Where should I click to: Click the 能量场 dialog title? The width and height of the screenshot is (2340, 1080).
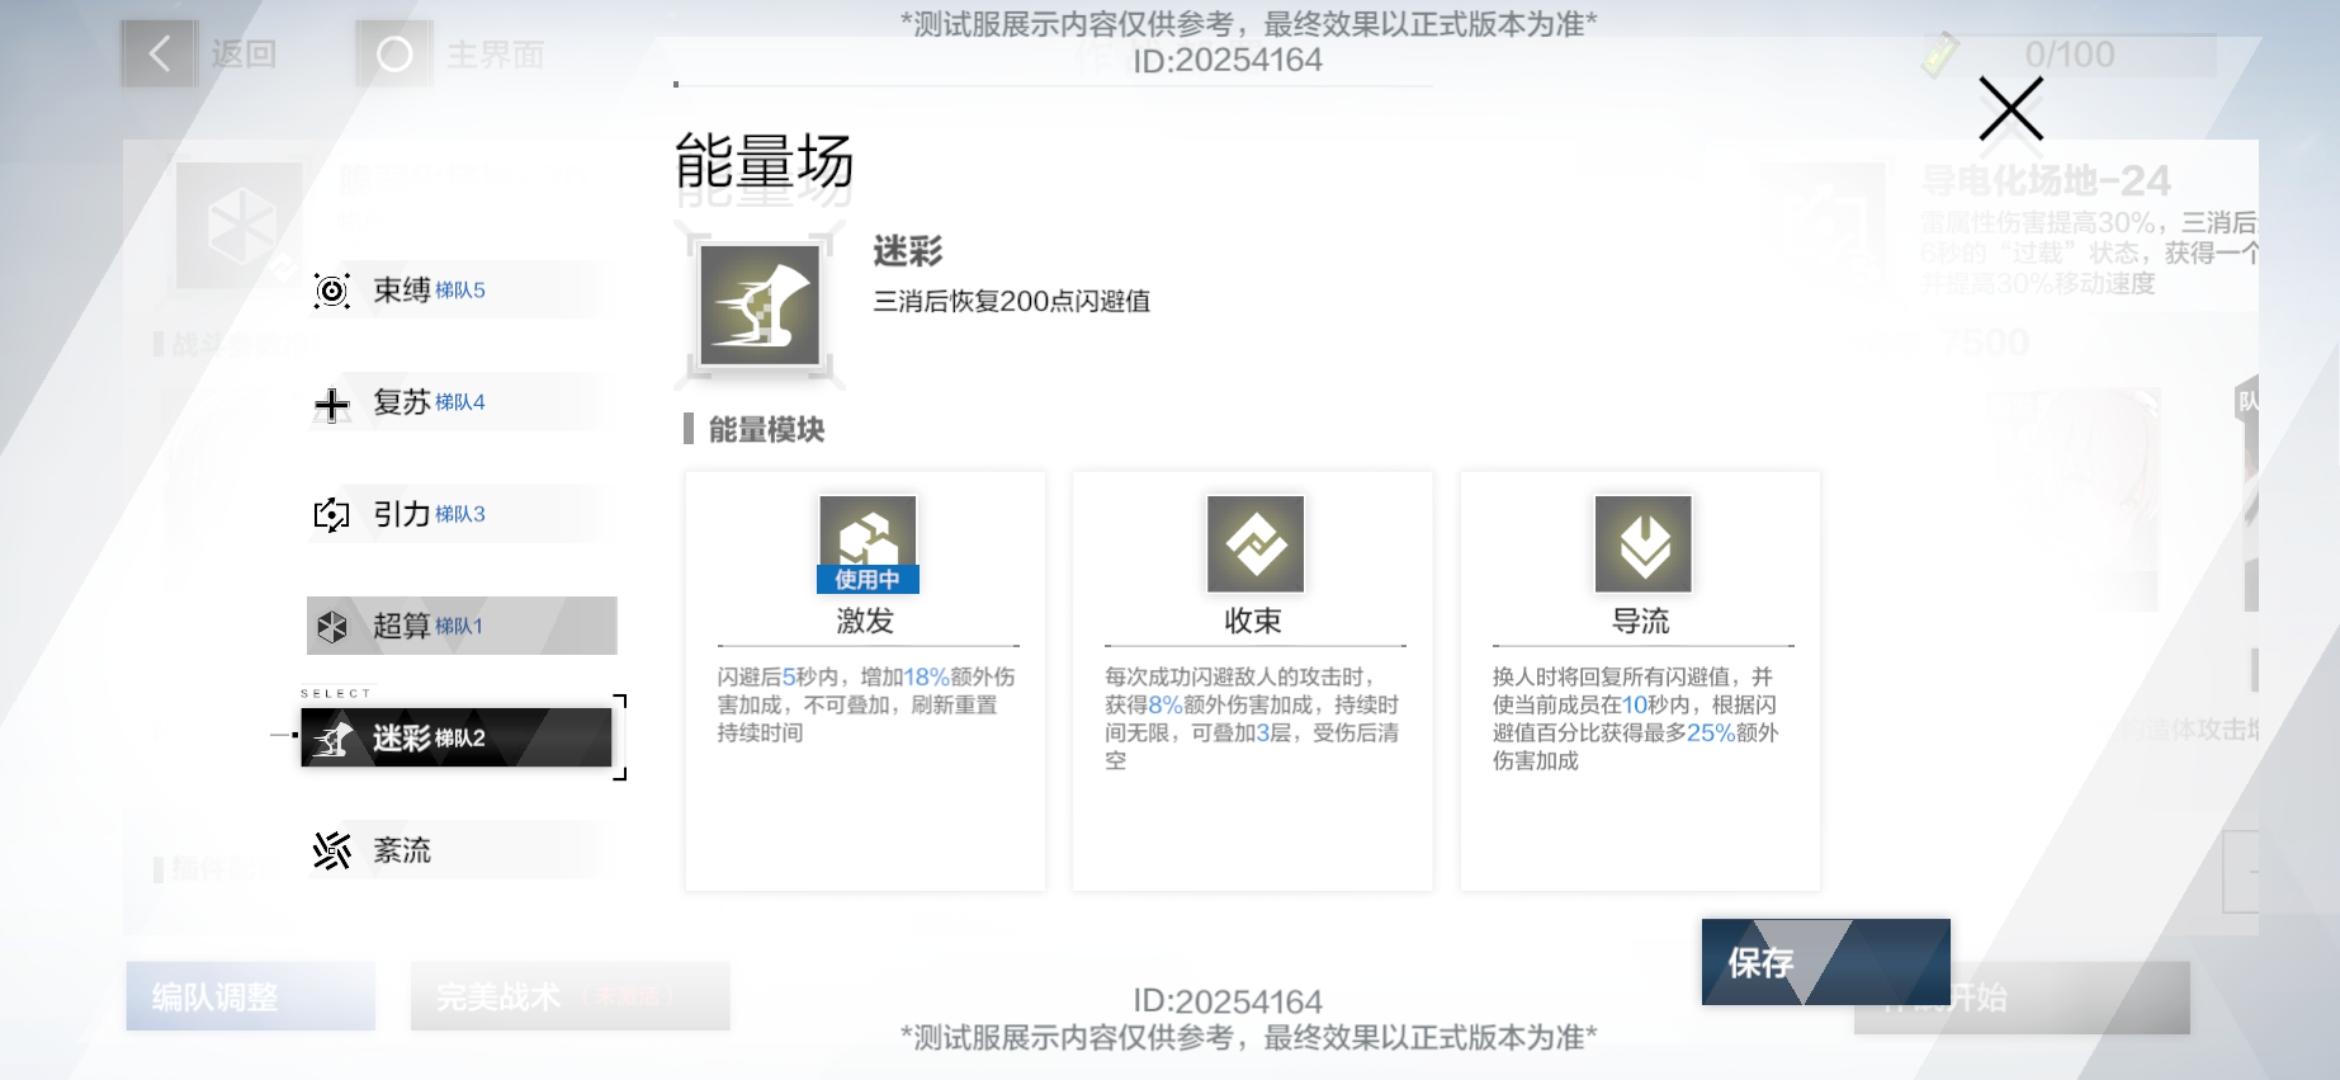(x=764, y=161)
